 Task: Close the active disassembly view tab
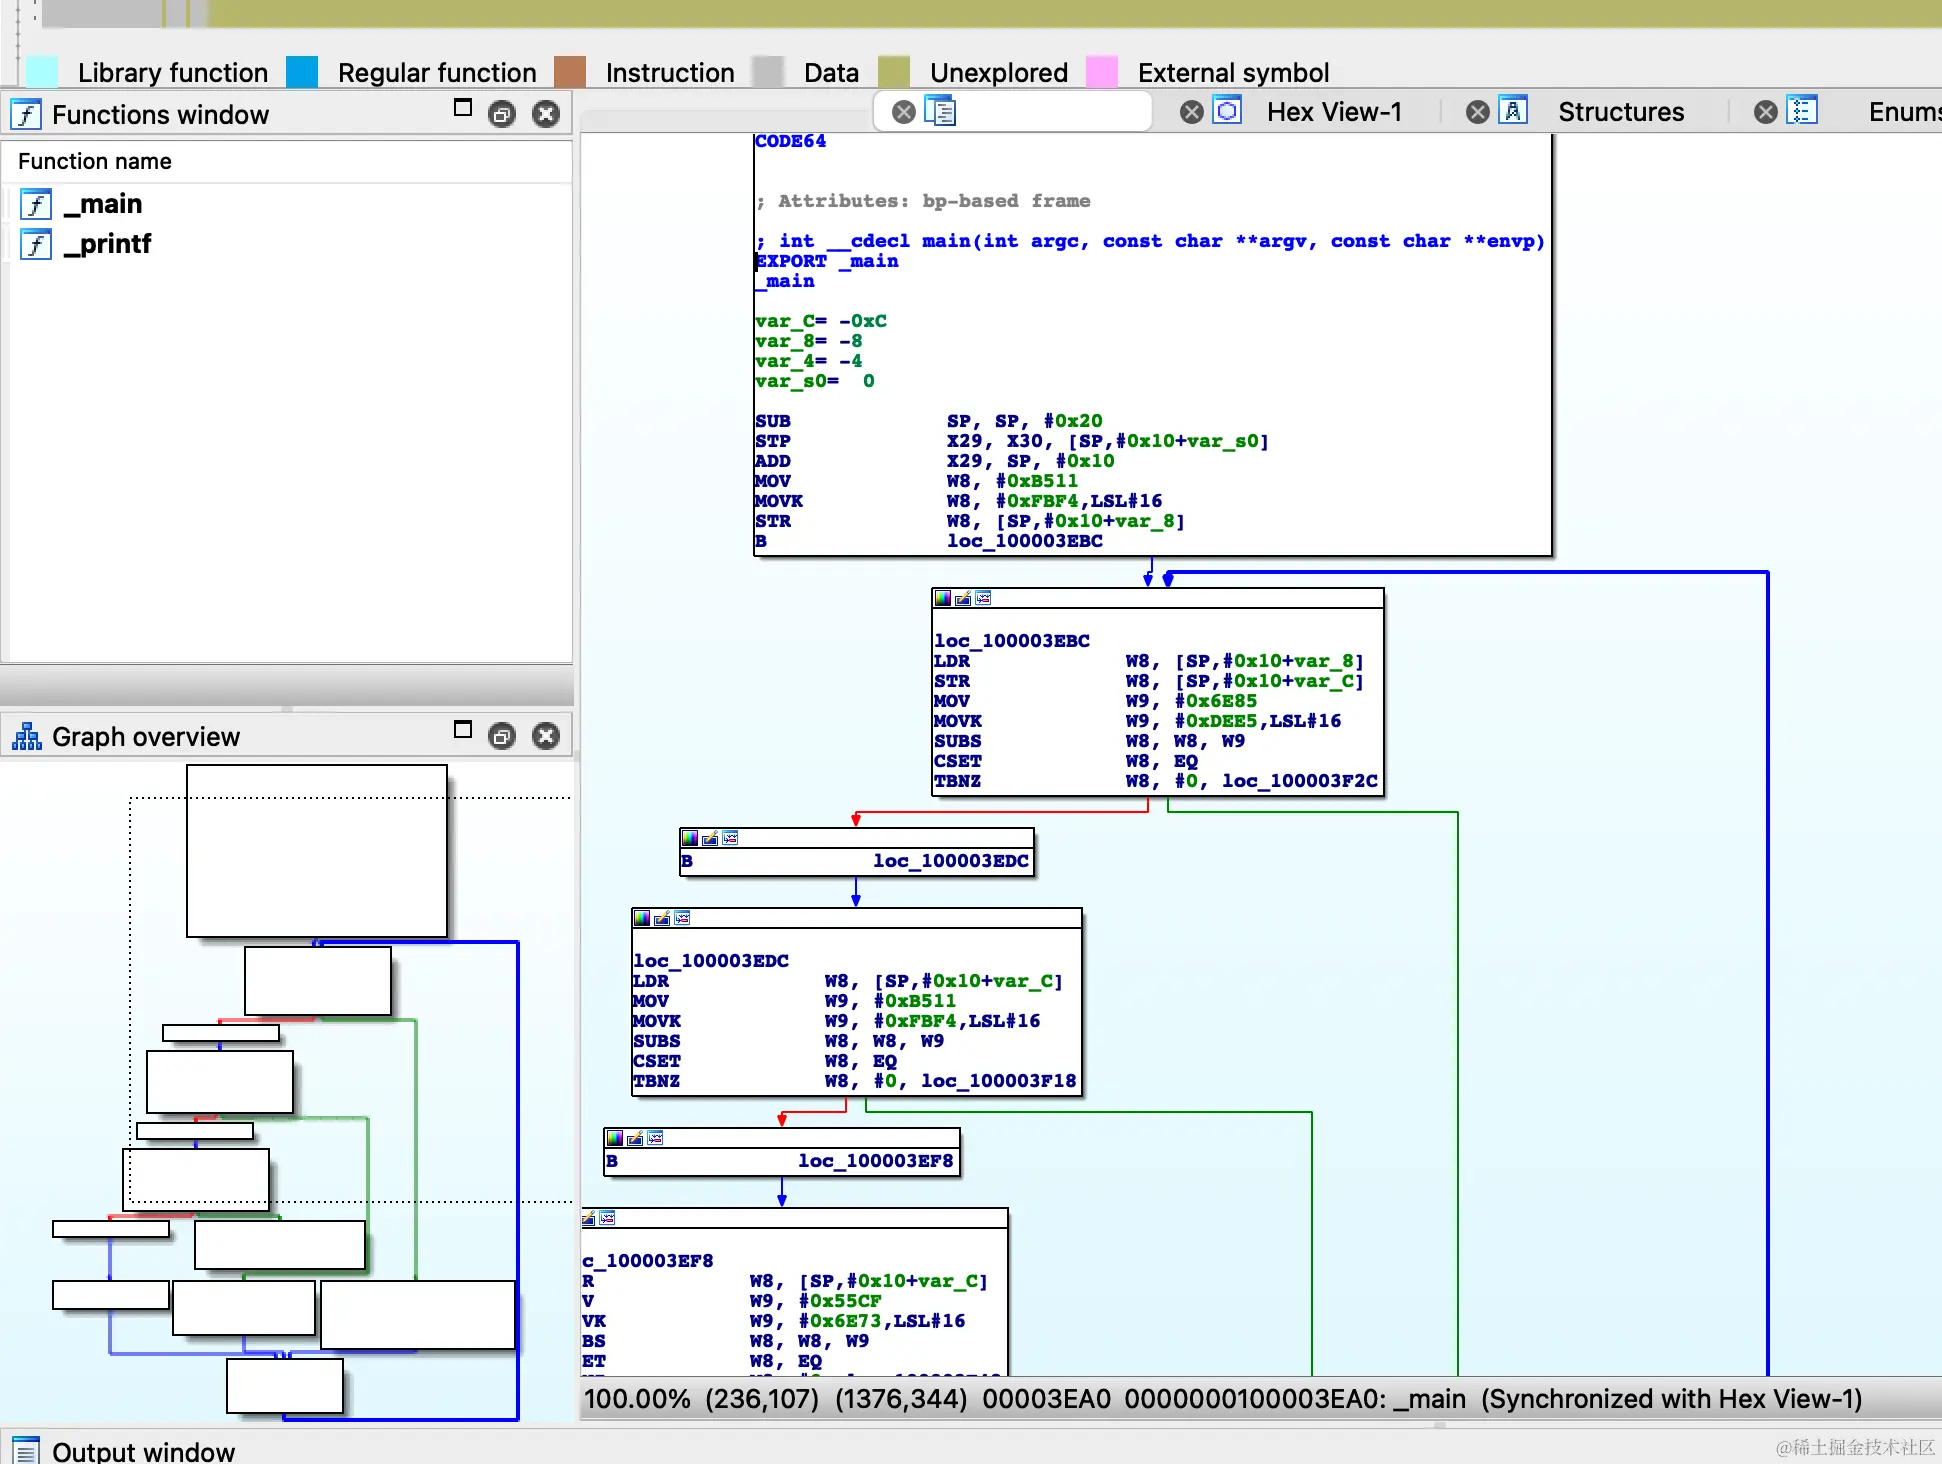pos(903,112)
